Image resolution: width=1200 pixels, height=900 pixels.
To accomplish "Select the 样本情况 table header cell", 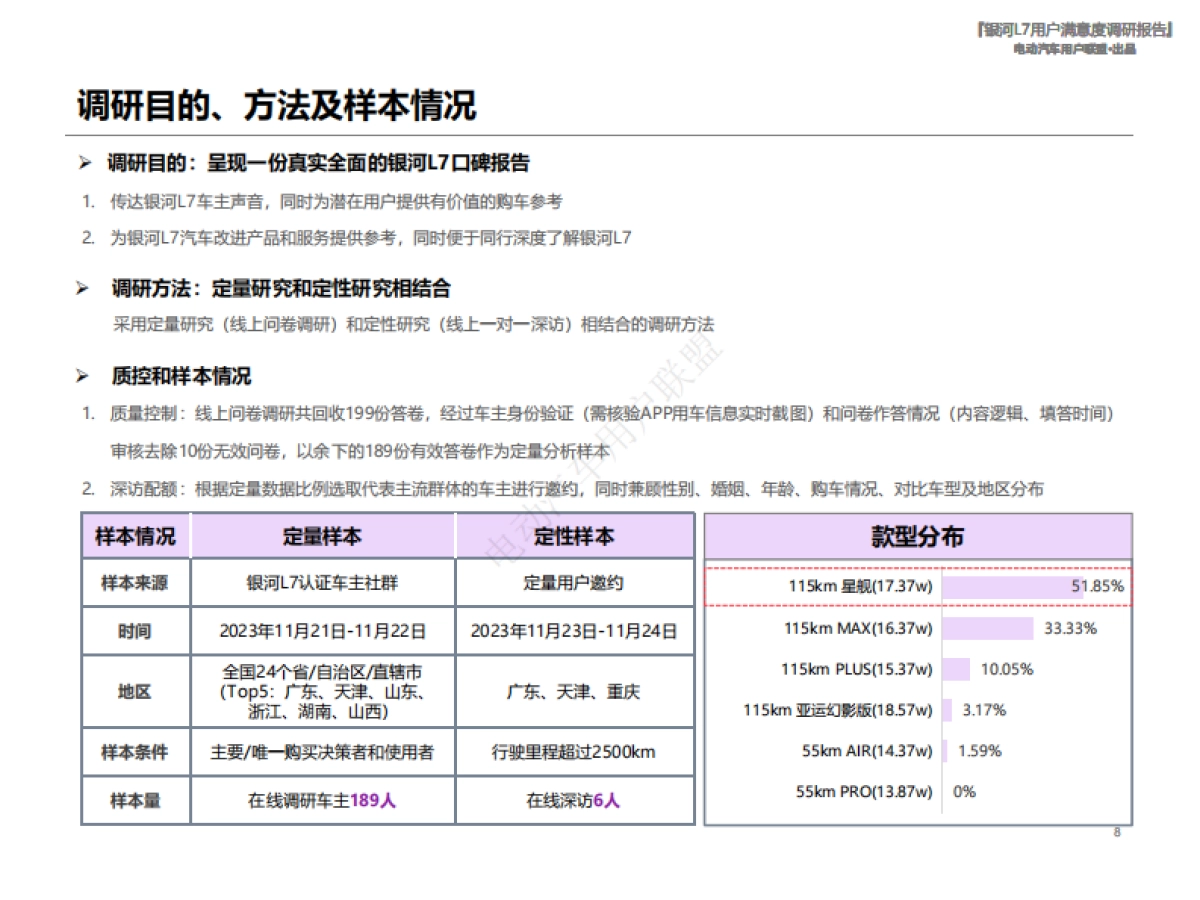I will pyautogui.click(x=136, y=536).
